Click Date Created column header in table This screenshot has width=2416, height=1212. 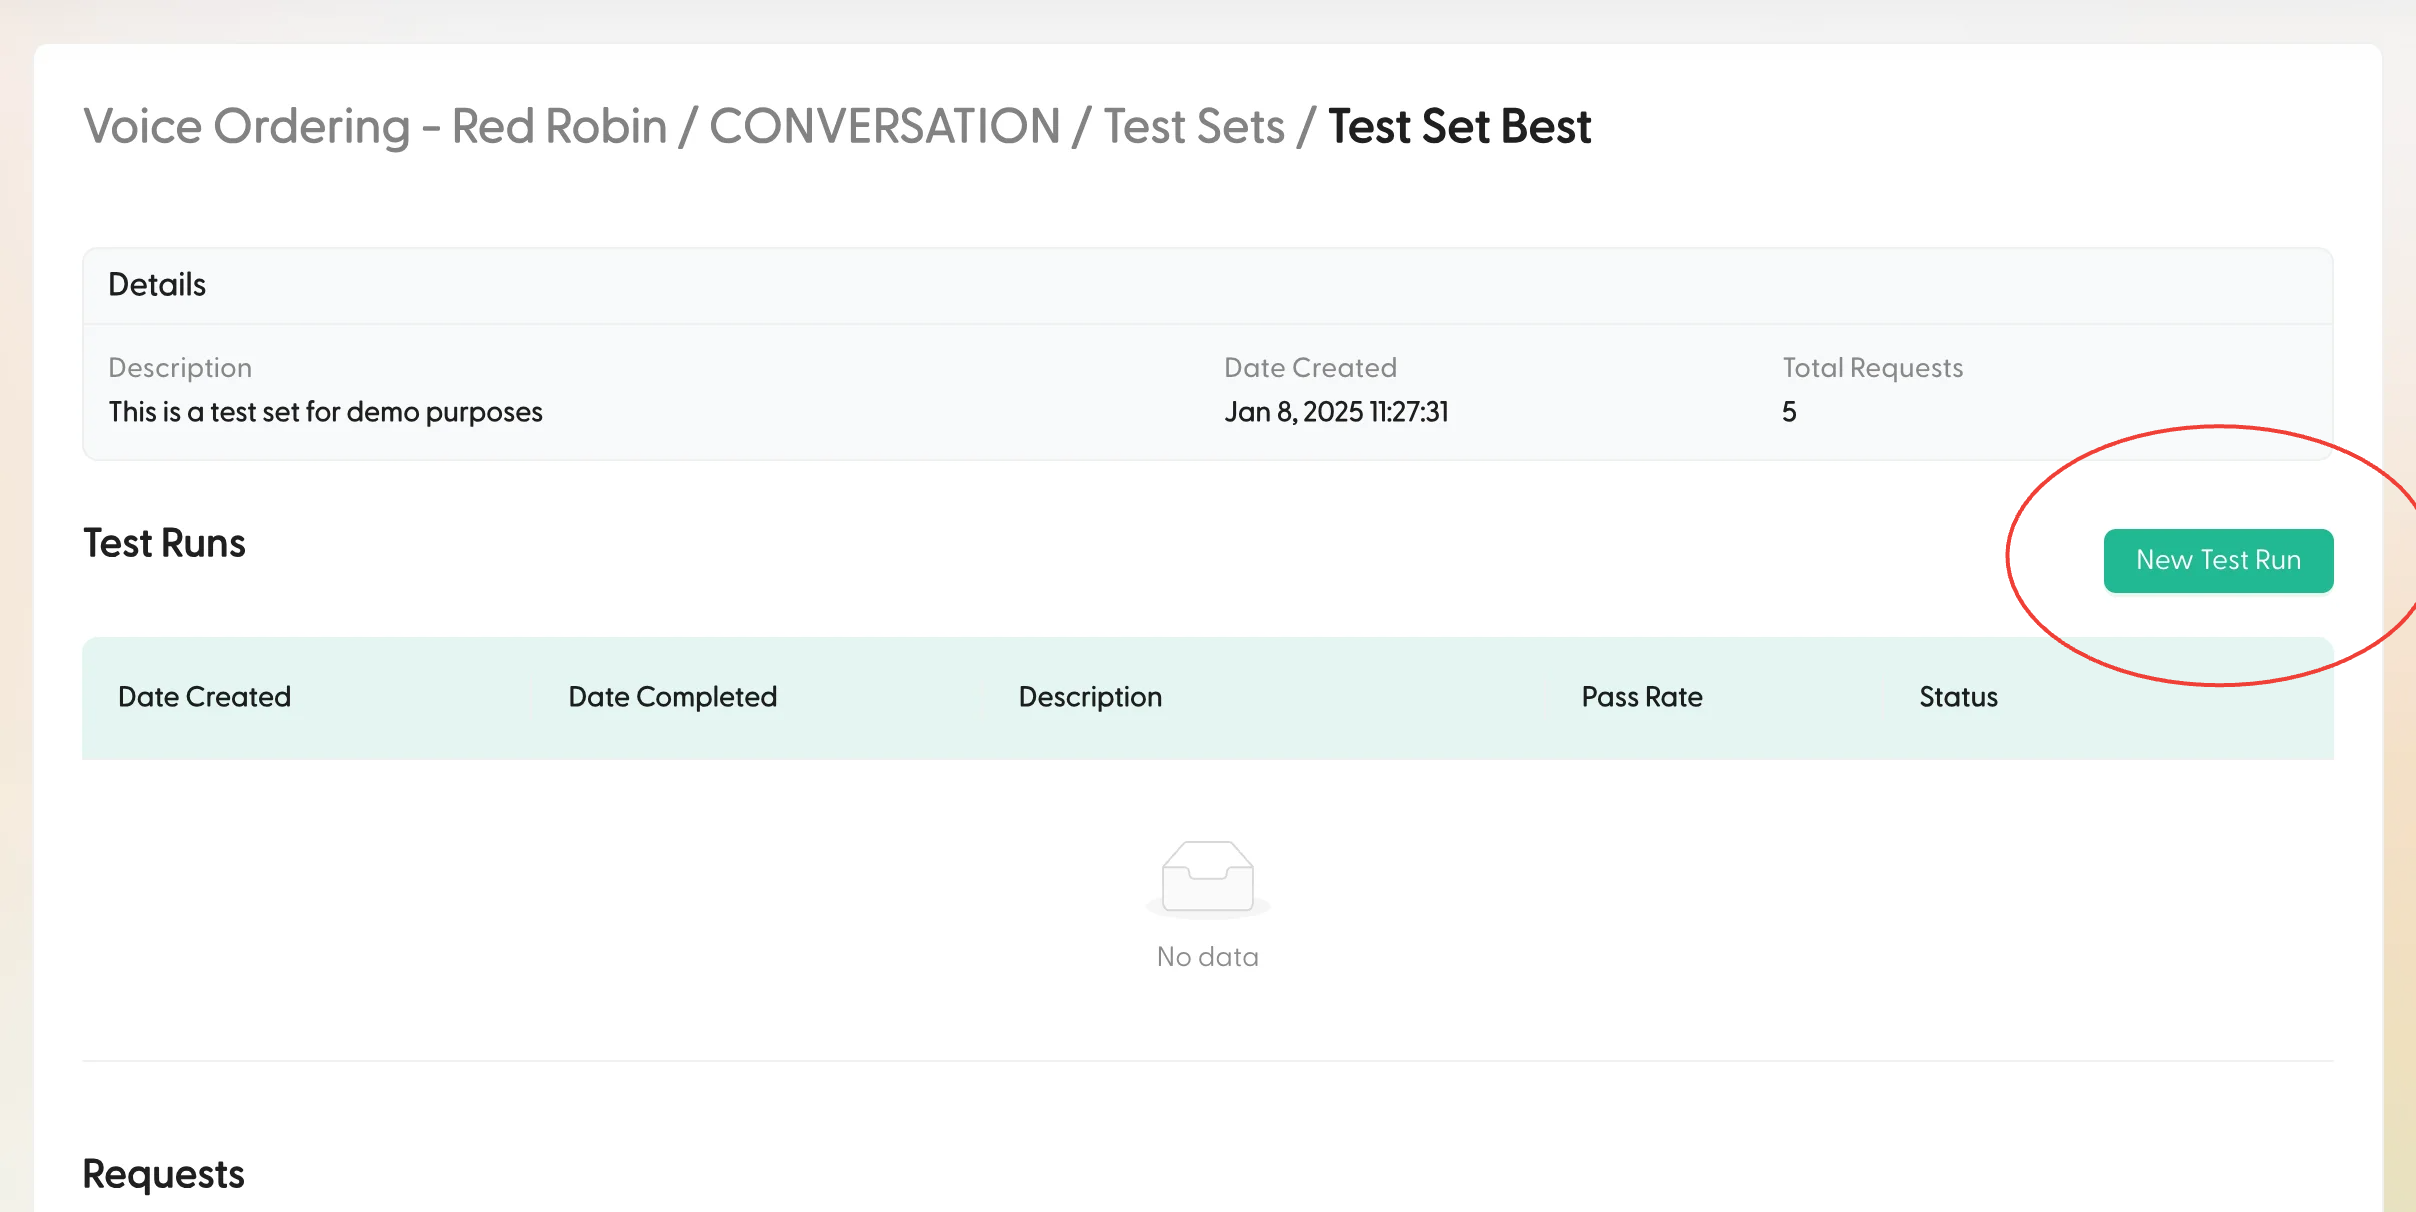(x=204, y=697)
